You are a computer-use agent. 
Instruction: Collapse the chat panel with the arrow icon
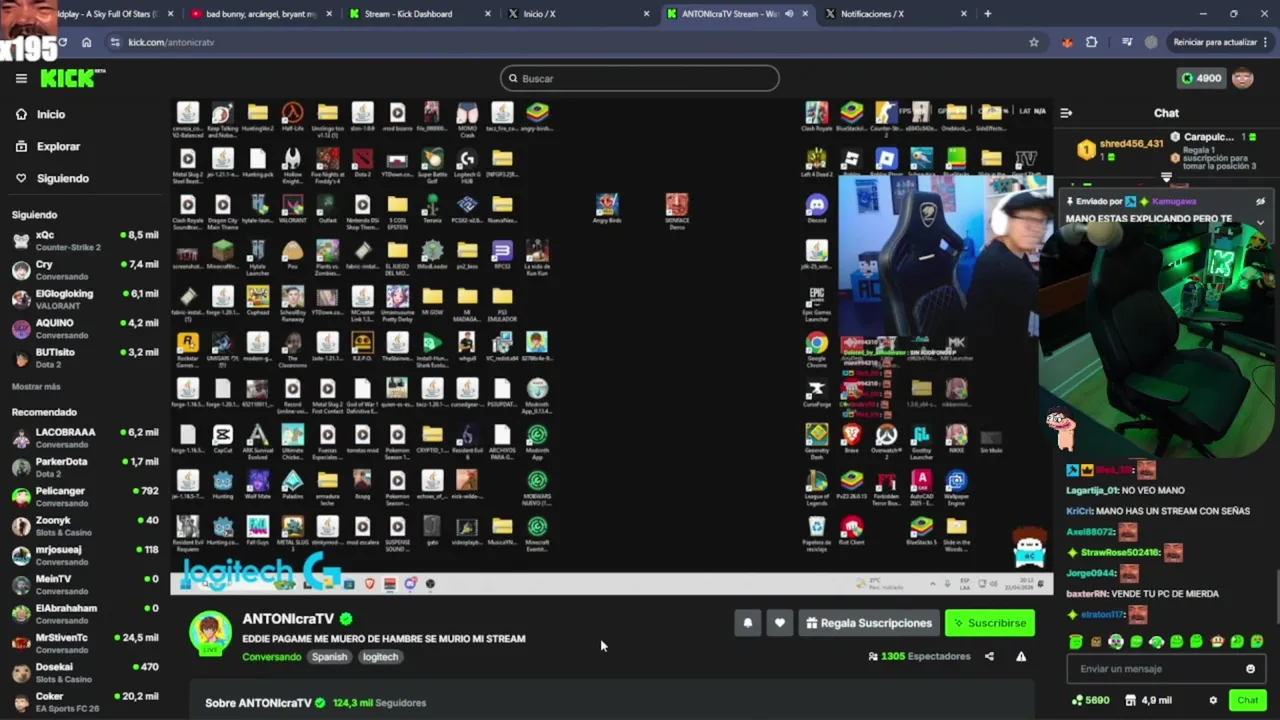tap(1066, 113)
